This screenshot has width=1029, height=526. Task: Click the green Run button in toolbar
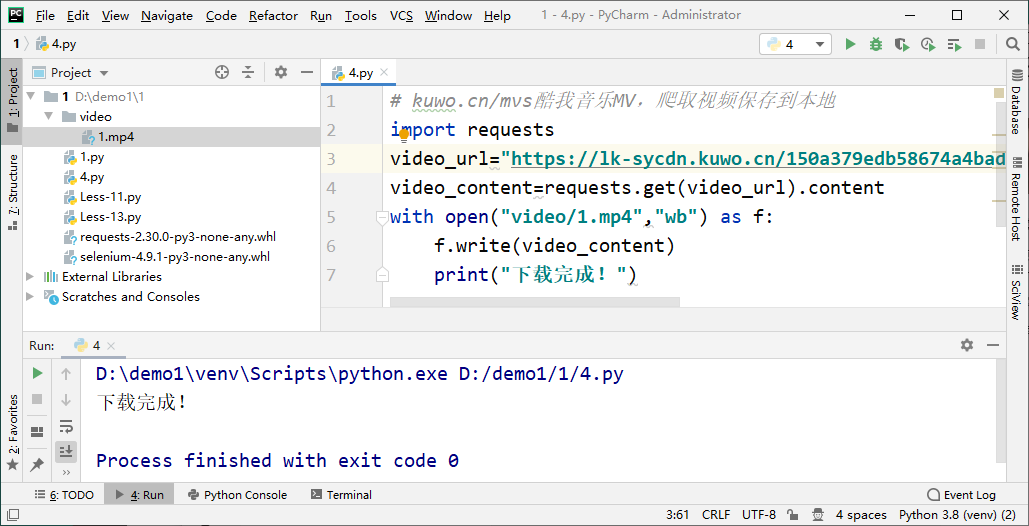[x=850, y=44]
